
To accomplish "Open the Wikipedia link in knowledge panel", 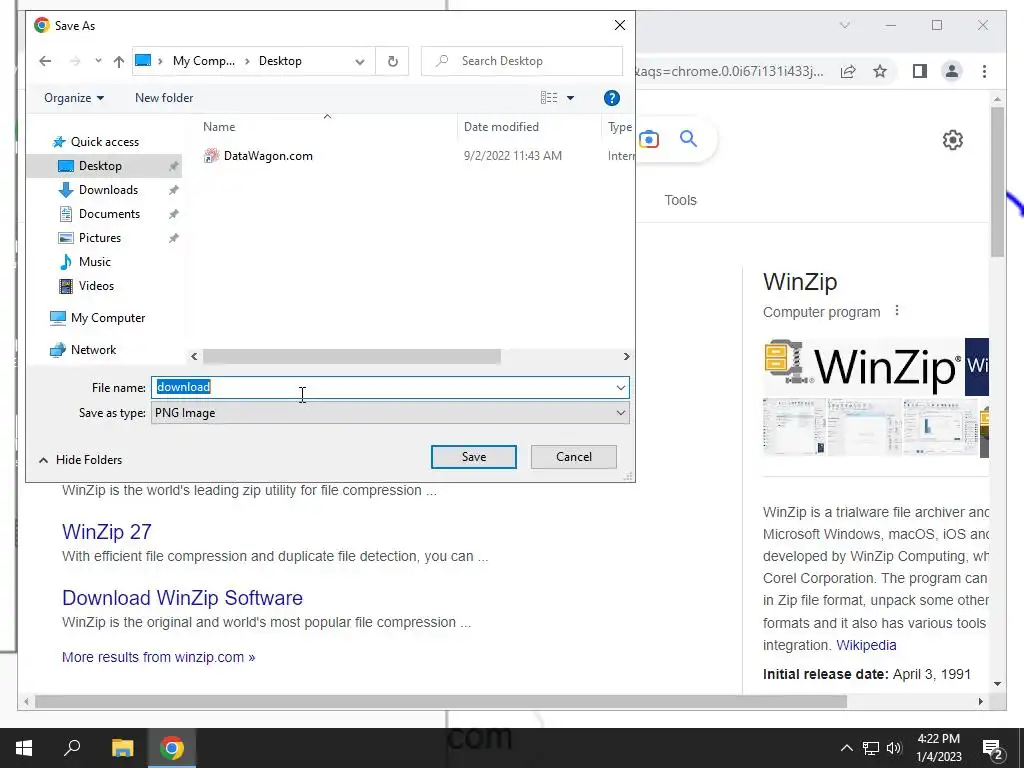I will [x=866, y=645].
